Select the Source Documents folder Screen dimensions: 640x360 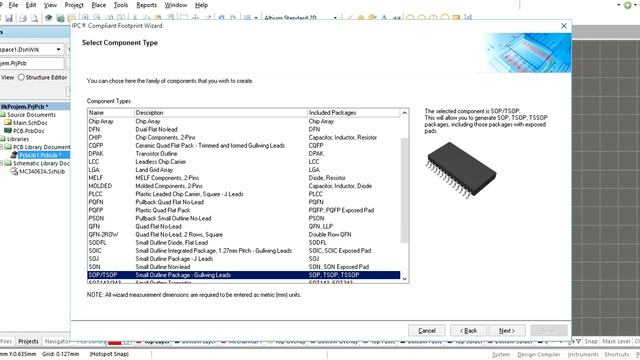coord(31,115)
